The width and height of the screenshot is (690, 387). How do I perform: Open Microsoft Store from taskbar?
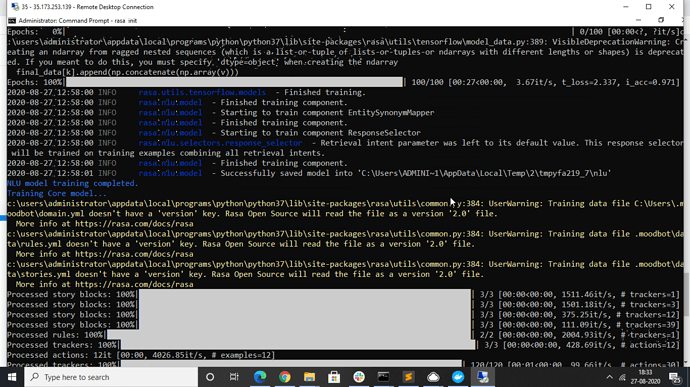coord(334,377)
